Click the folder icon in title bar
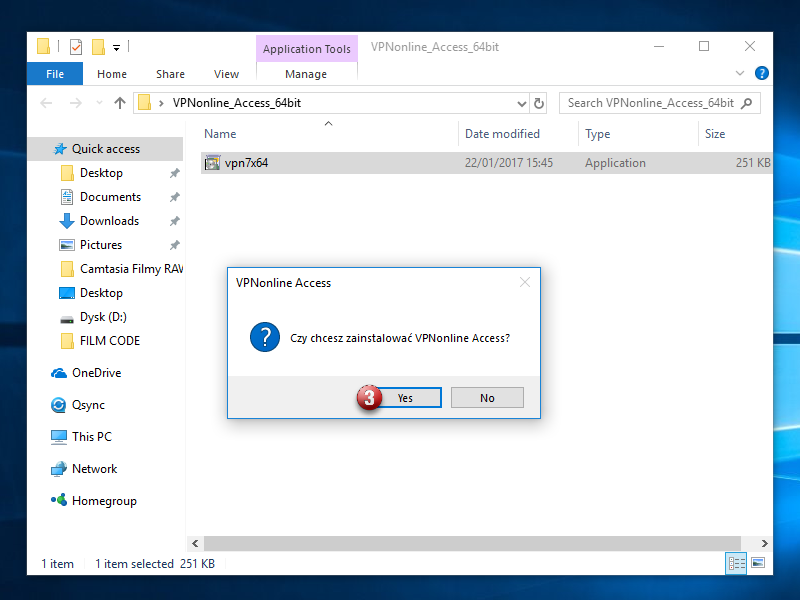The height and width of the screenshot is (600, 800). click(43, 46)
